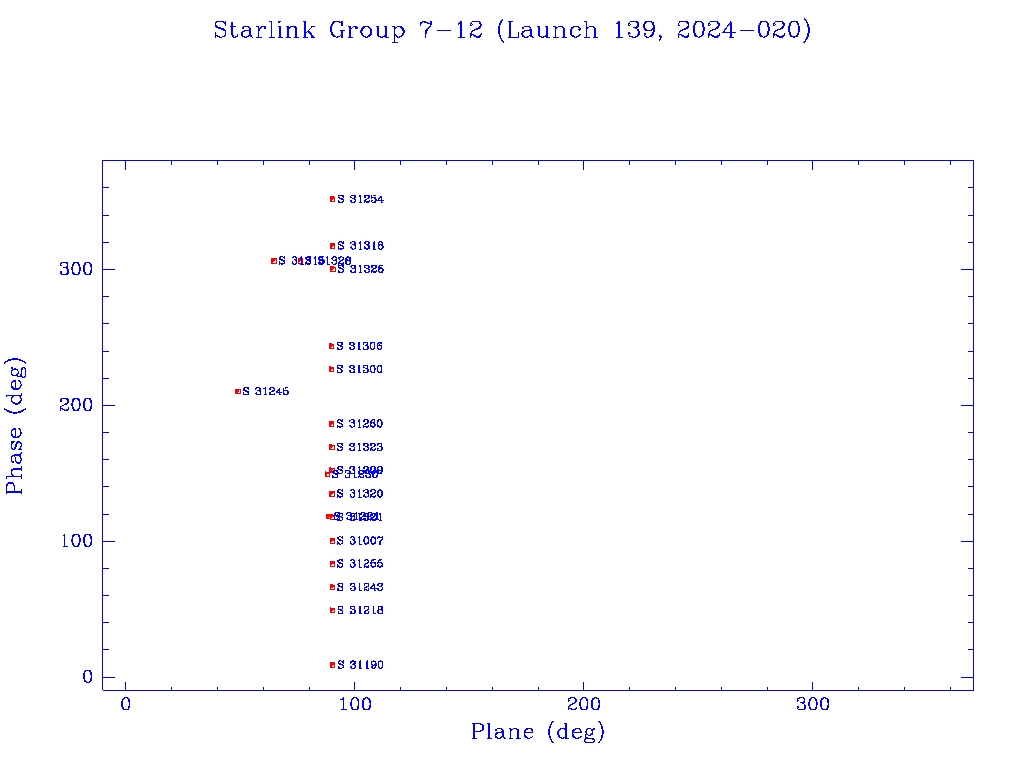This screenshot has height=768, width=1024.
Task: Select the outlying red marker for S 31245
Action: [238, 391]
